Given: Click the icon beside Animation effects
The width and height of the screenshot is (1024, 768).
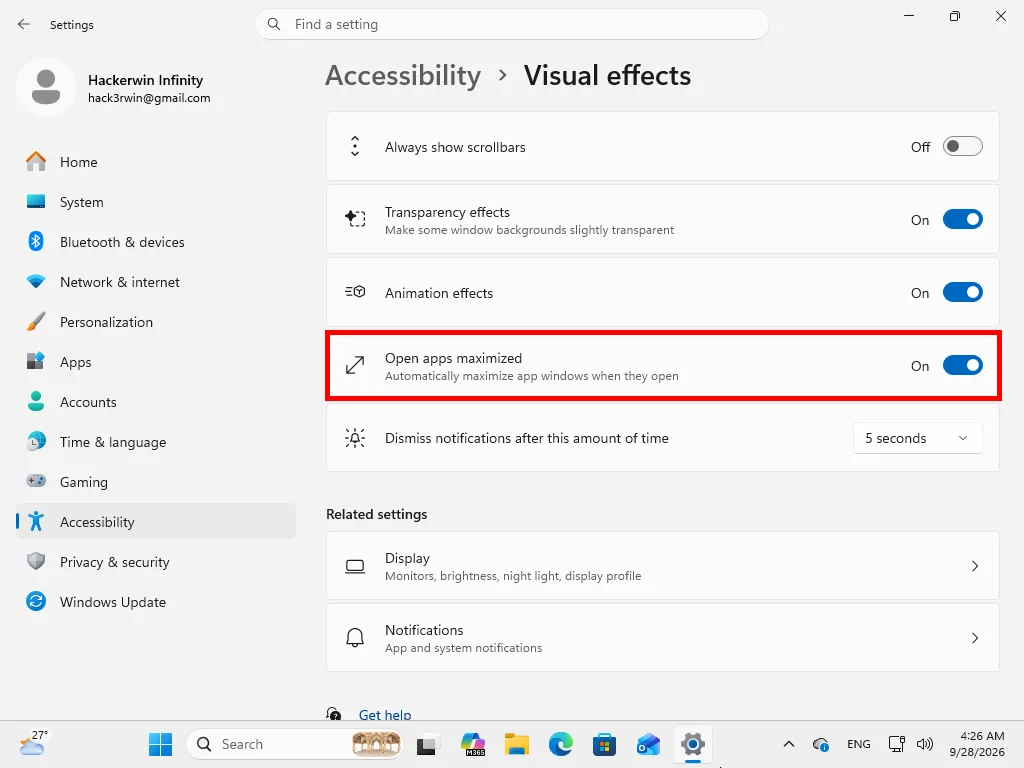Looking at the screenshot, I should 355,292.
